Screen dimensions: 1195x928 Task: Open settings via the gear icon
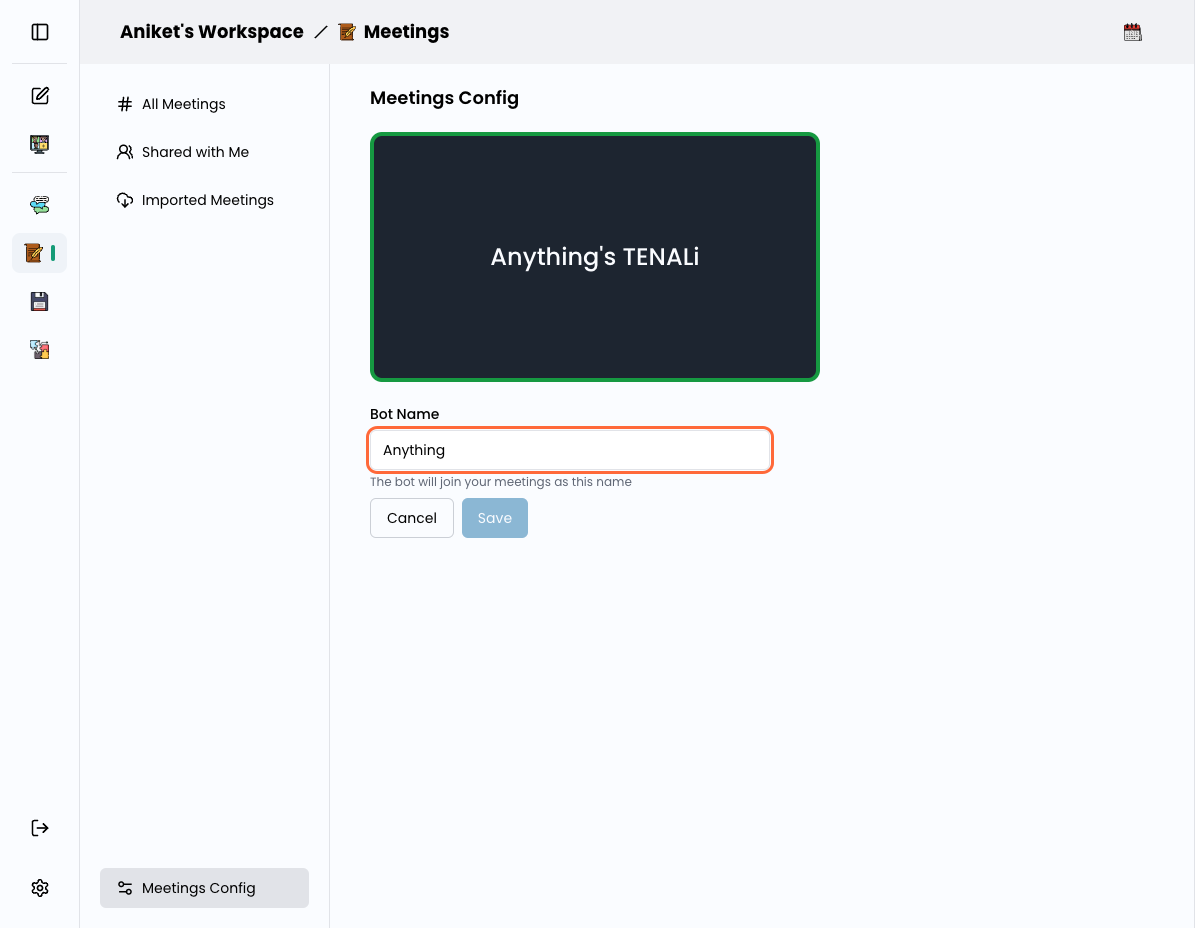pos(39,887)
